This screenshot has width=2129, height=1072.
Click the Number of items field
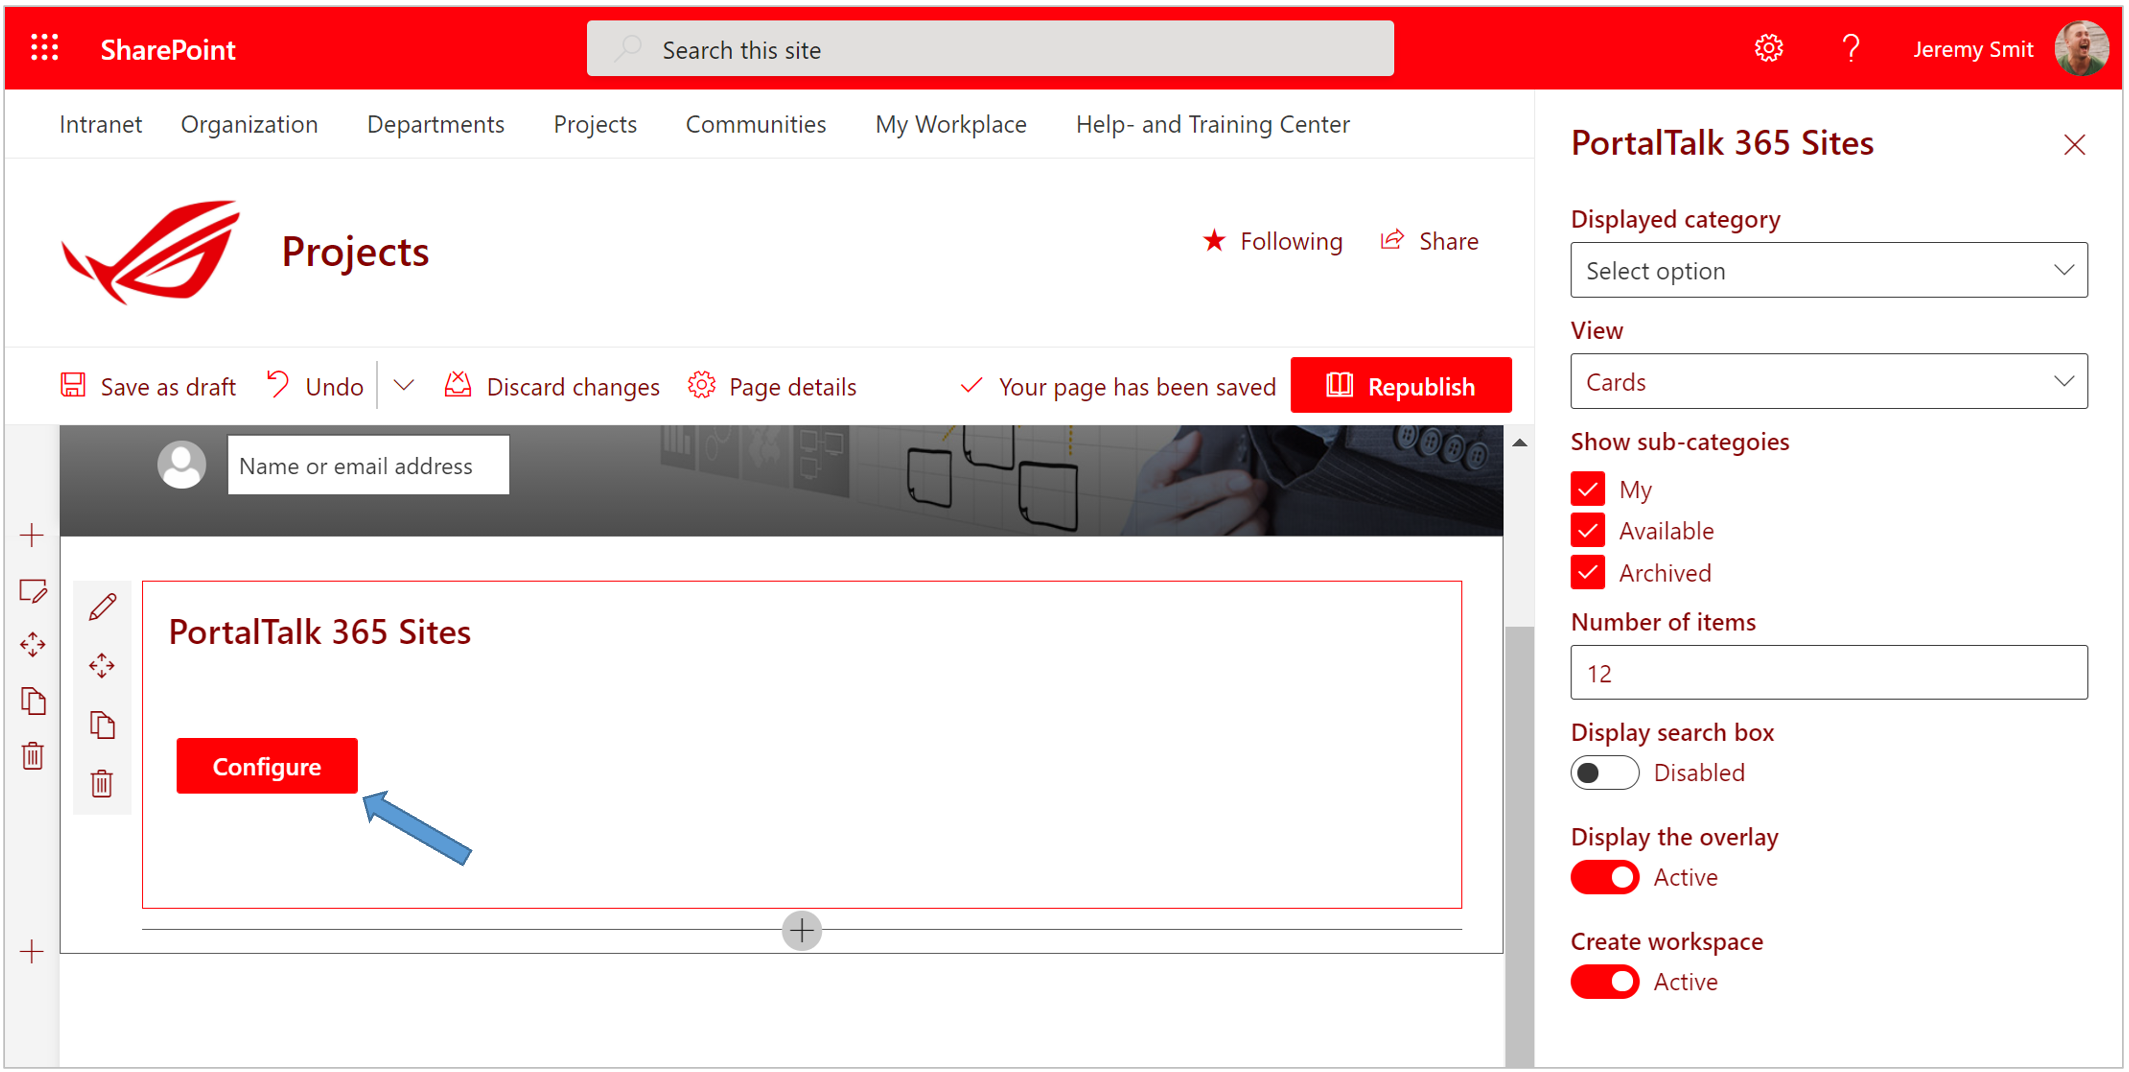[1828, 672]
